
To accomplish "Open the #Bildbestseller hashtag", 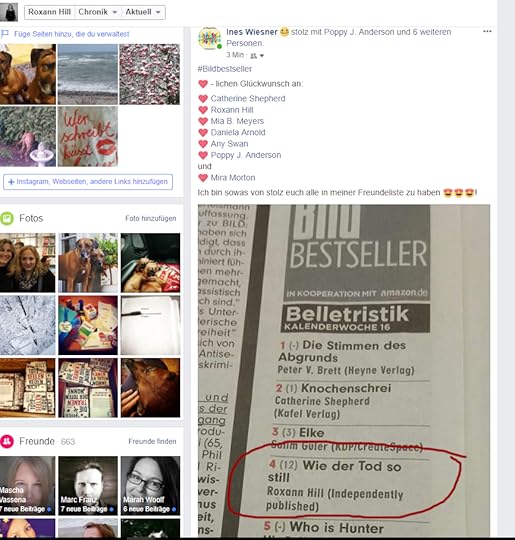I will point(225,69).
